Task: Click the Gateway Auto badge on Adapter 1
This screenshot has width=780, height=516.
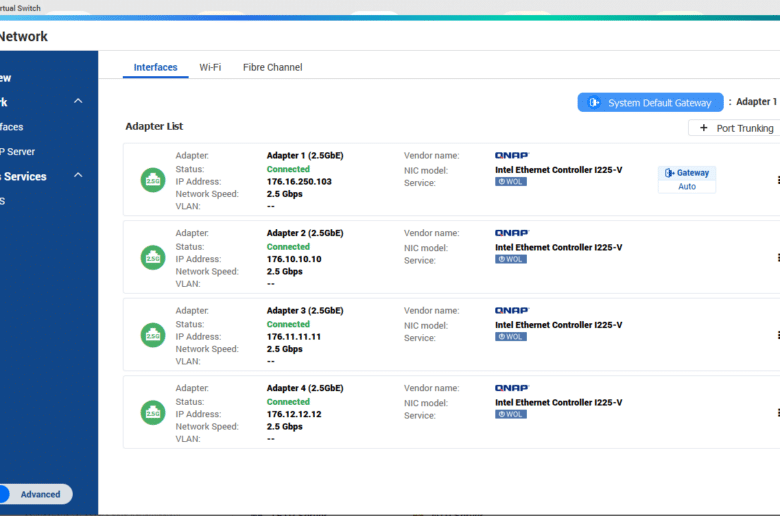Action: (687, 180)
